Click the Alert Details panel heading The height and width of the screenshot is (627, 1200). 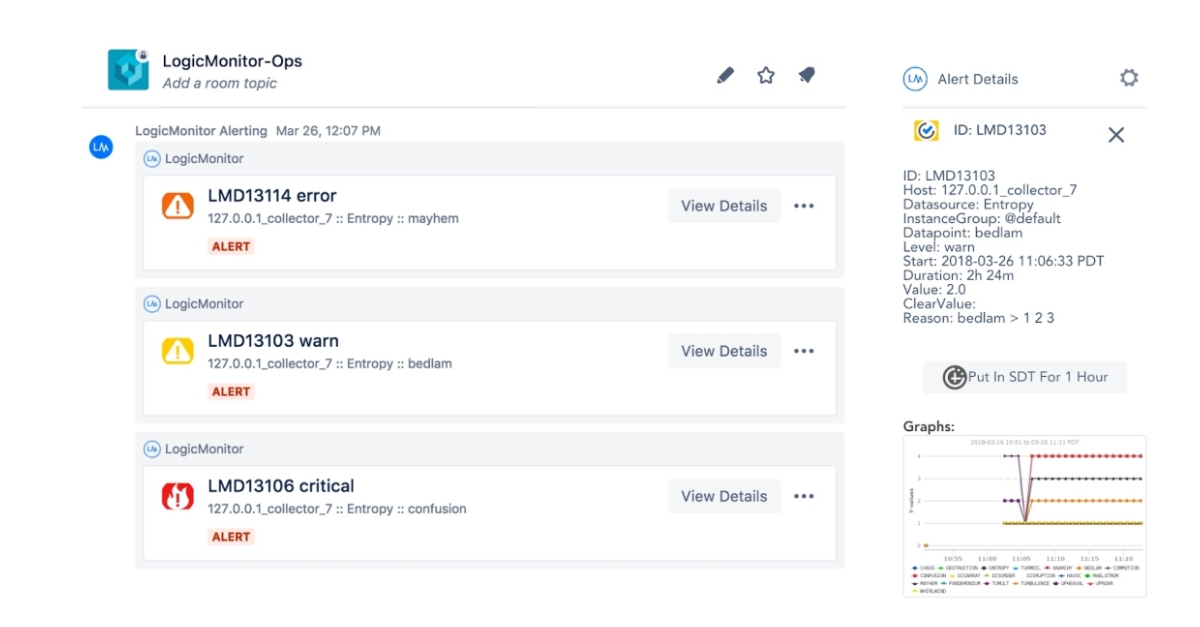(x=978, y=79)
